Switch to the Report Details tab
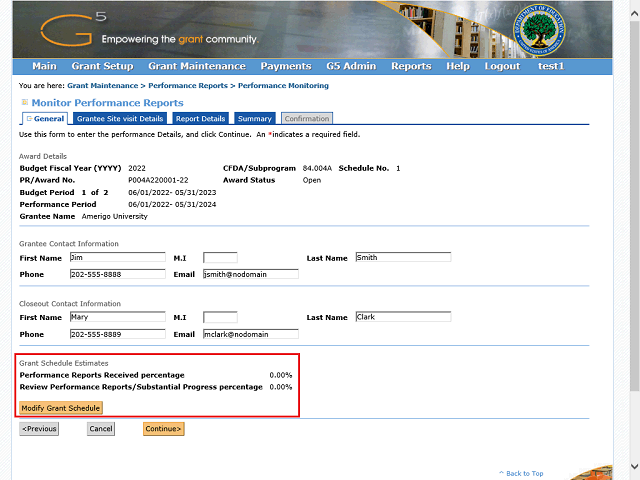 pos(200,118)
